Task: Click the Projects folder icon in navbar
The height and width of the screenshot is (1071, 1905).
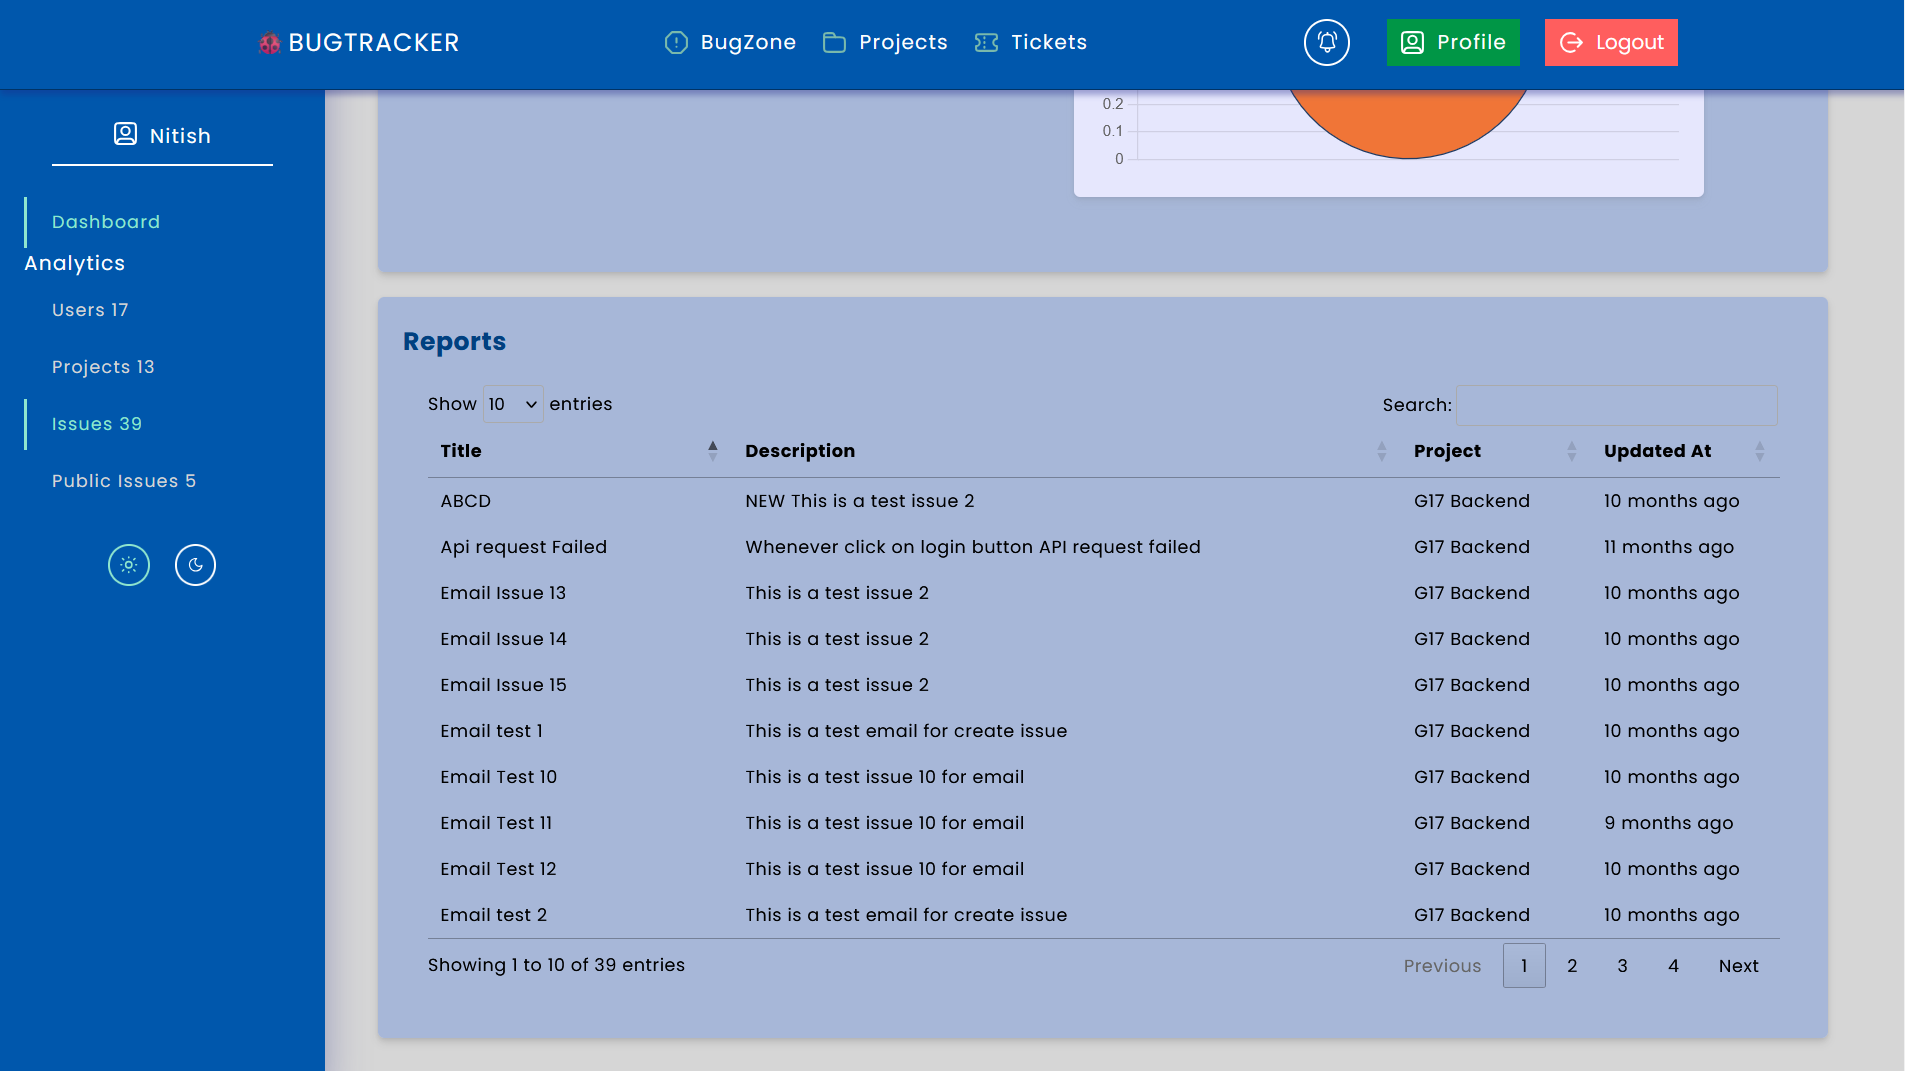Action: [834, 42]
